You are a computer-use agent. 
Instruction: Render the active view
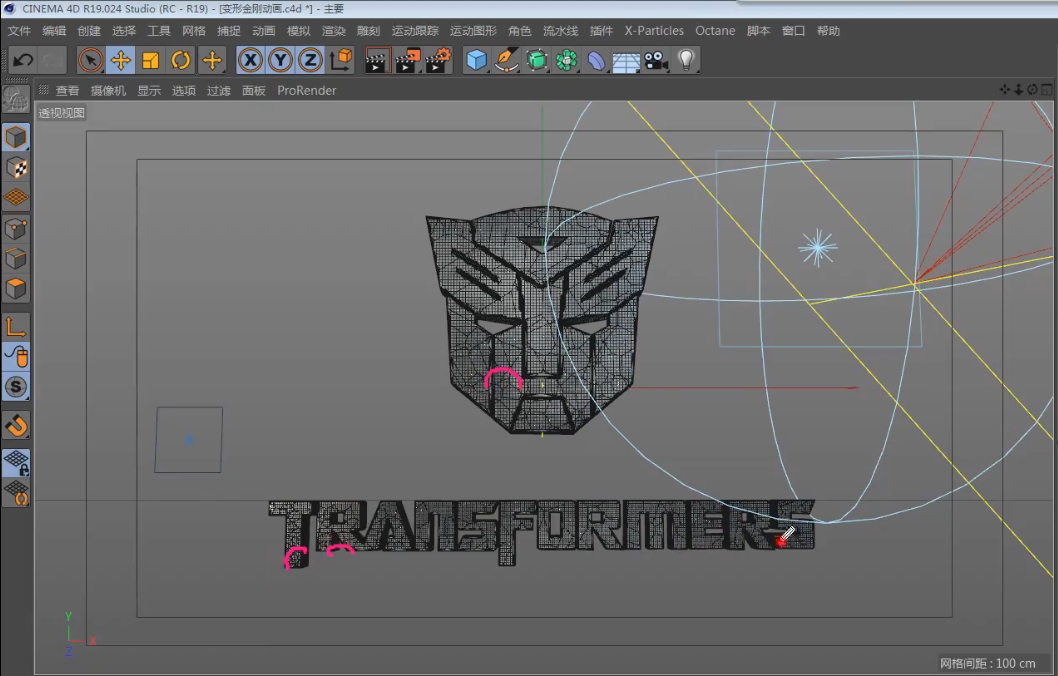[377, 60]
